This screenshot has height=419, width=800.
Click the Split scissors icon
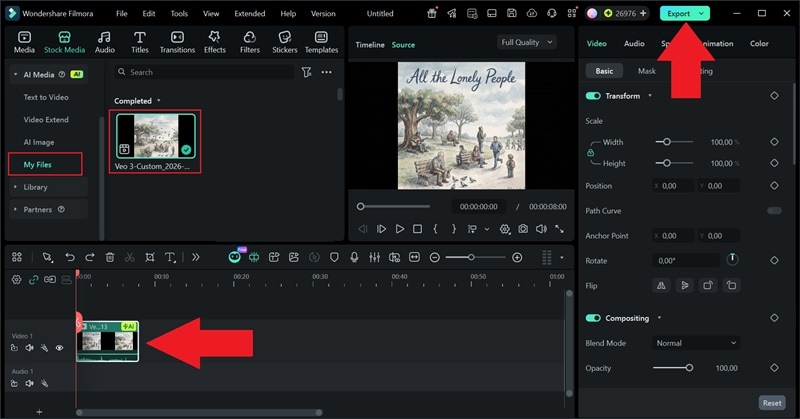pyautogui.click(x=130, y=257)
